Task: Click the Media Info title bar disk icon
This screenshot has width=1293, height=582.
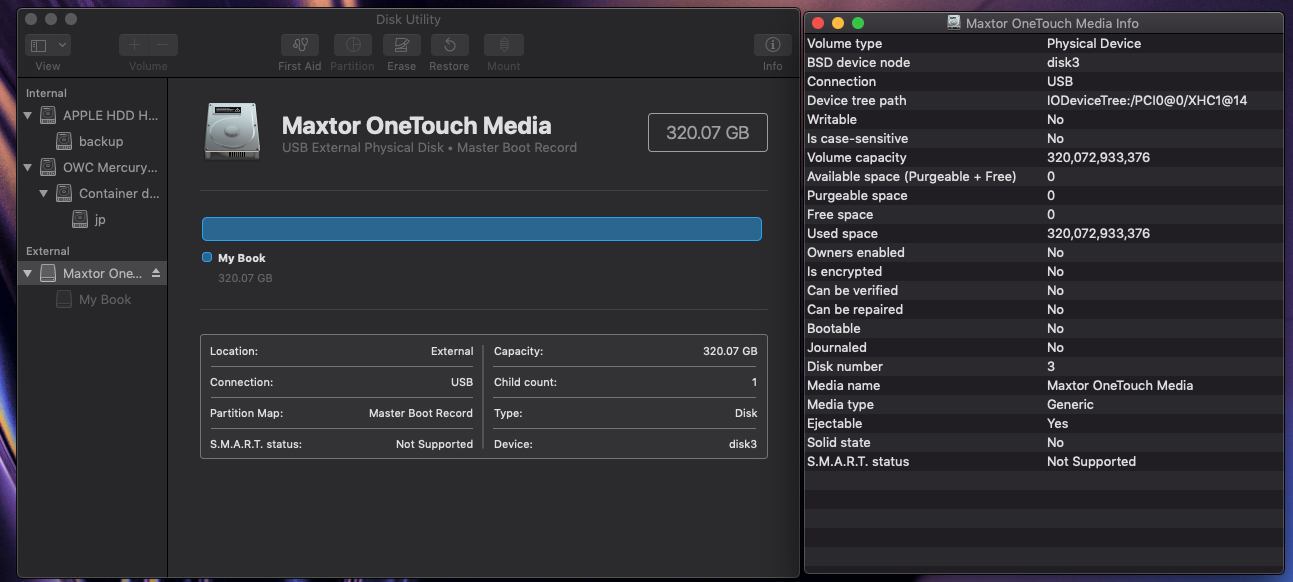Action: (x=955, y=23)
